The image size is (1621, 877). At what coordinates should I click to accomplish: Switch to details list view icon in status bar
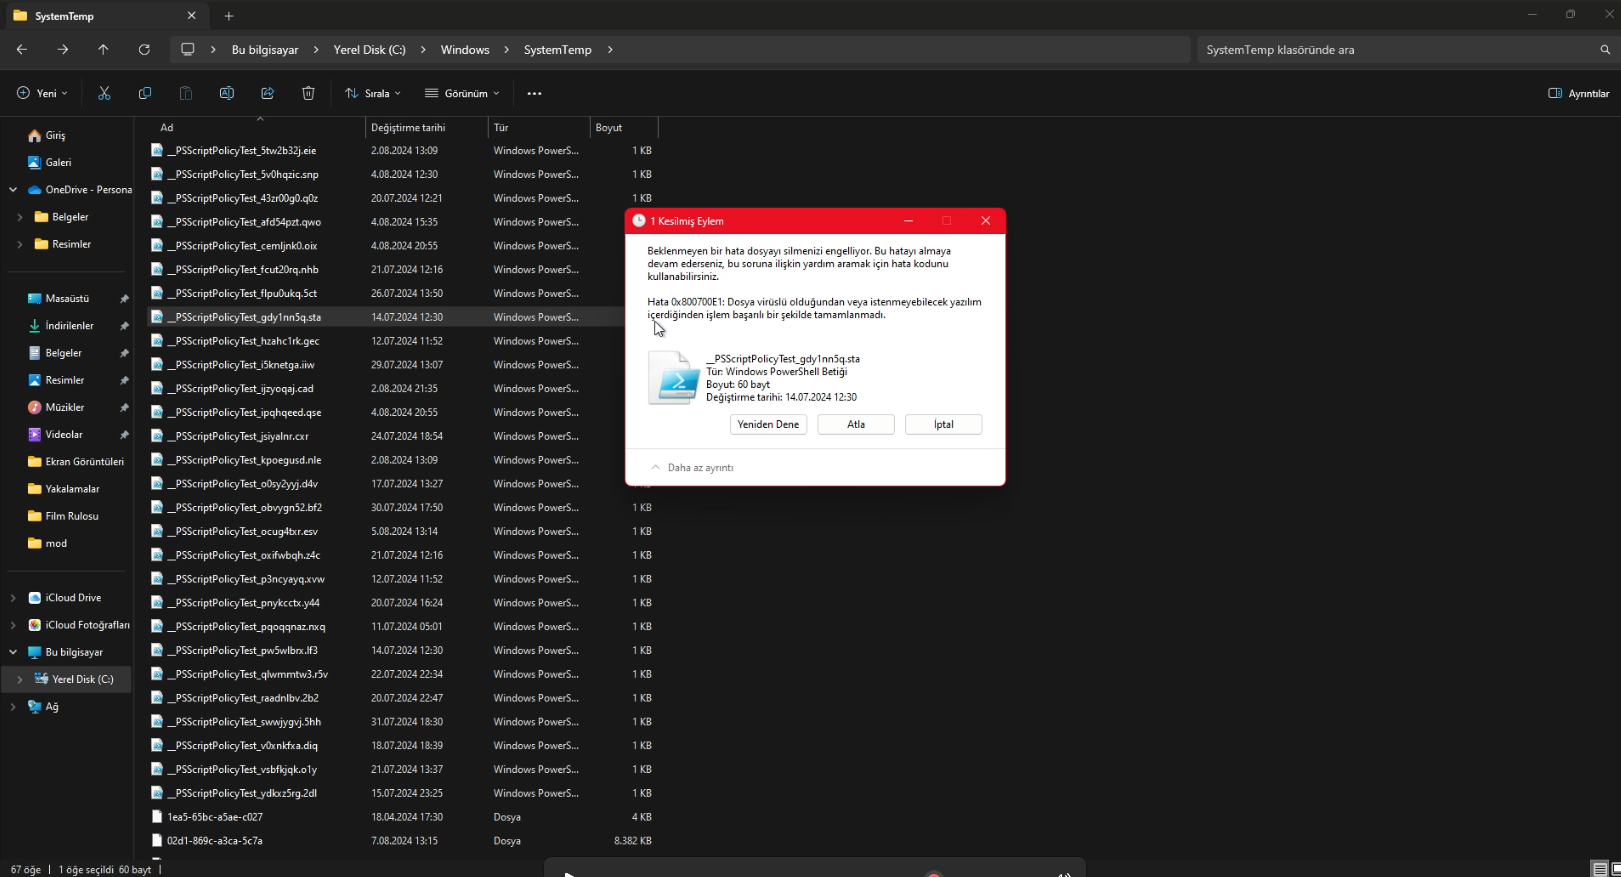[1600, 869]
